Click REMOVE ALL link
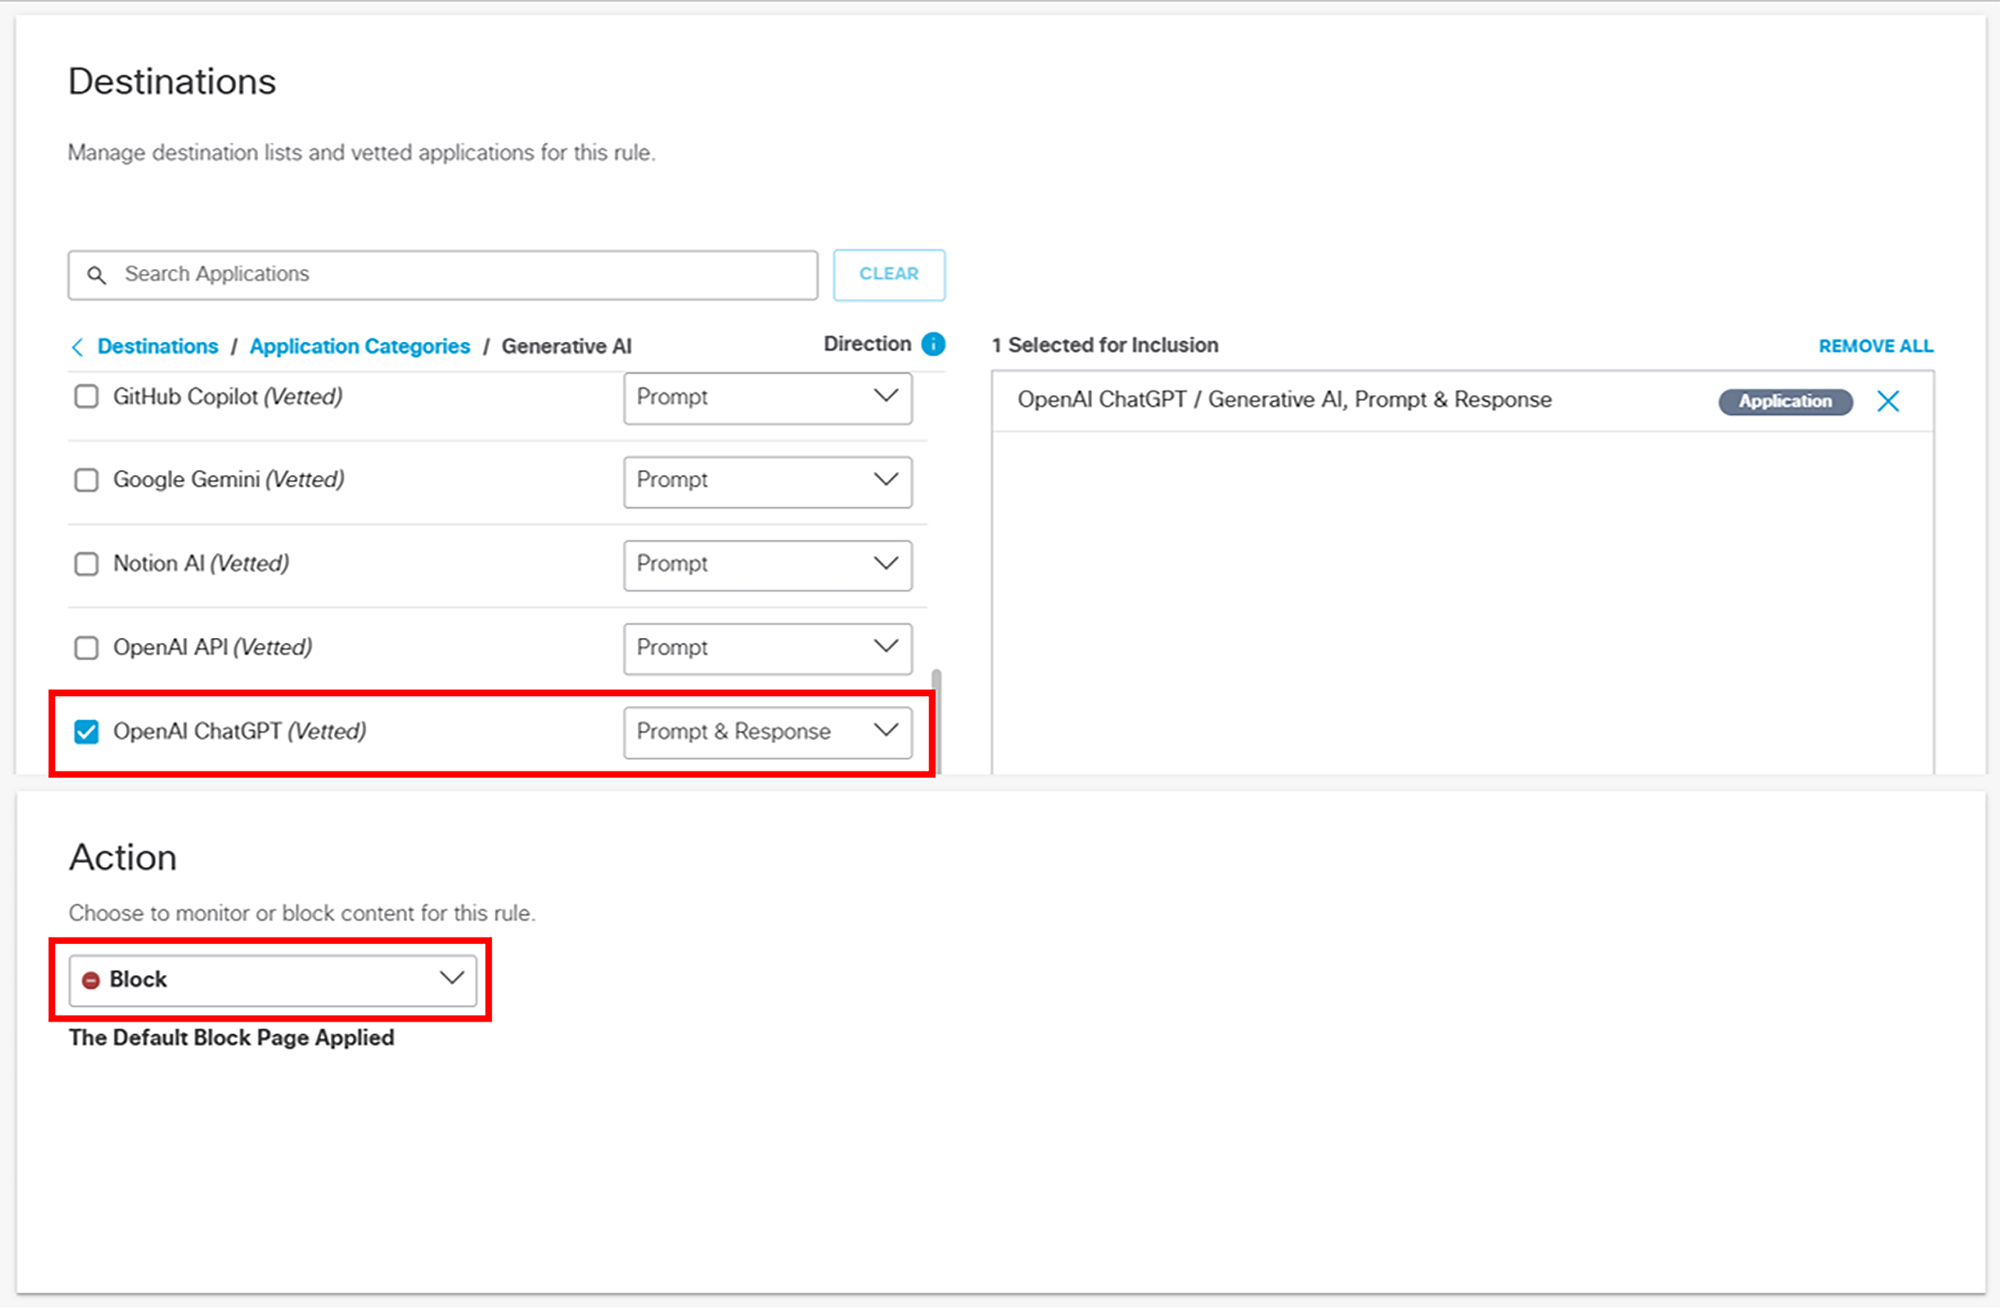The height and width of the screenshot is (1309, 2000). coord(1875,346)
